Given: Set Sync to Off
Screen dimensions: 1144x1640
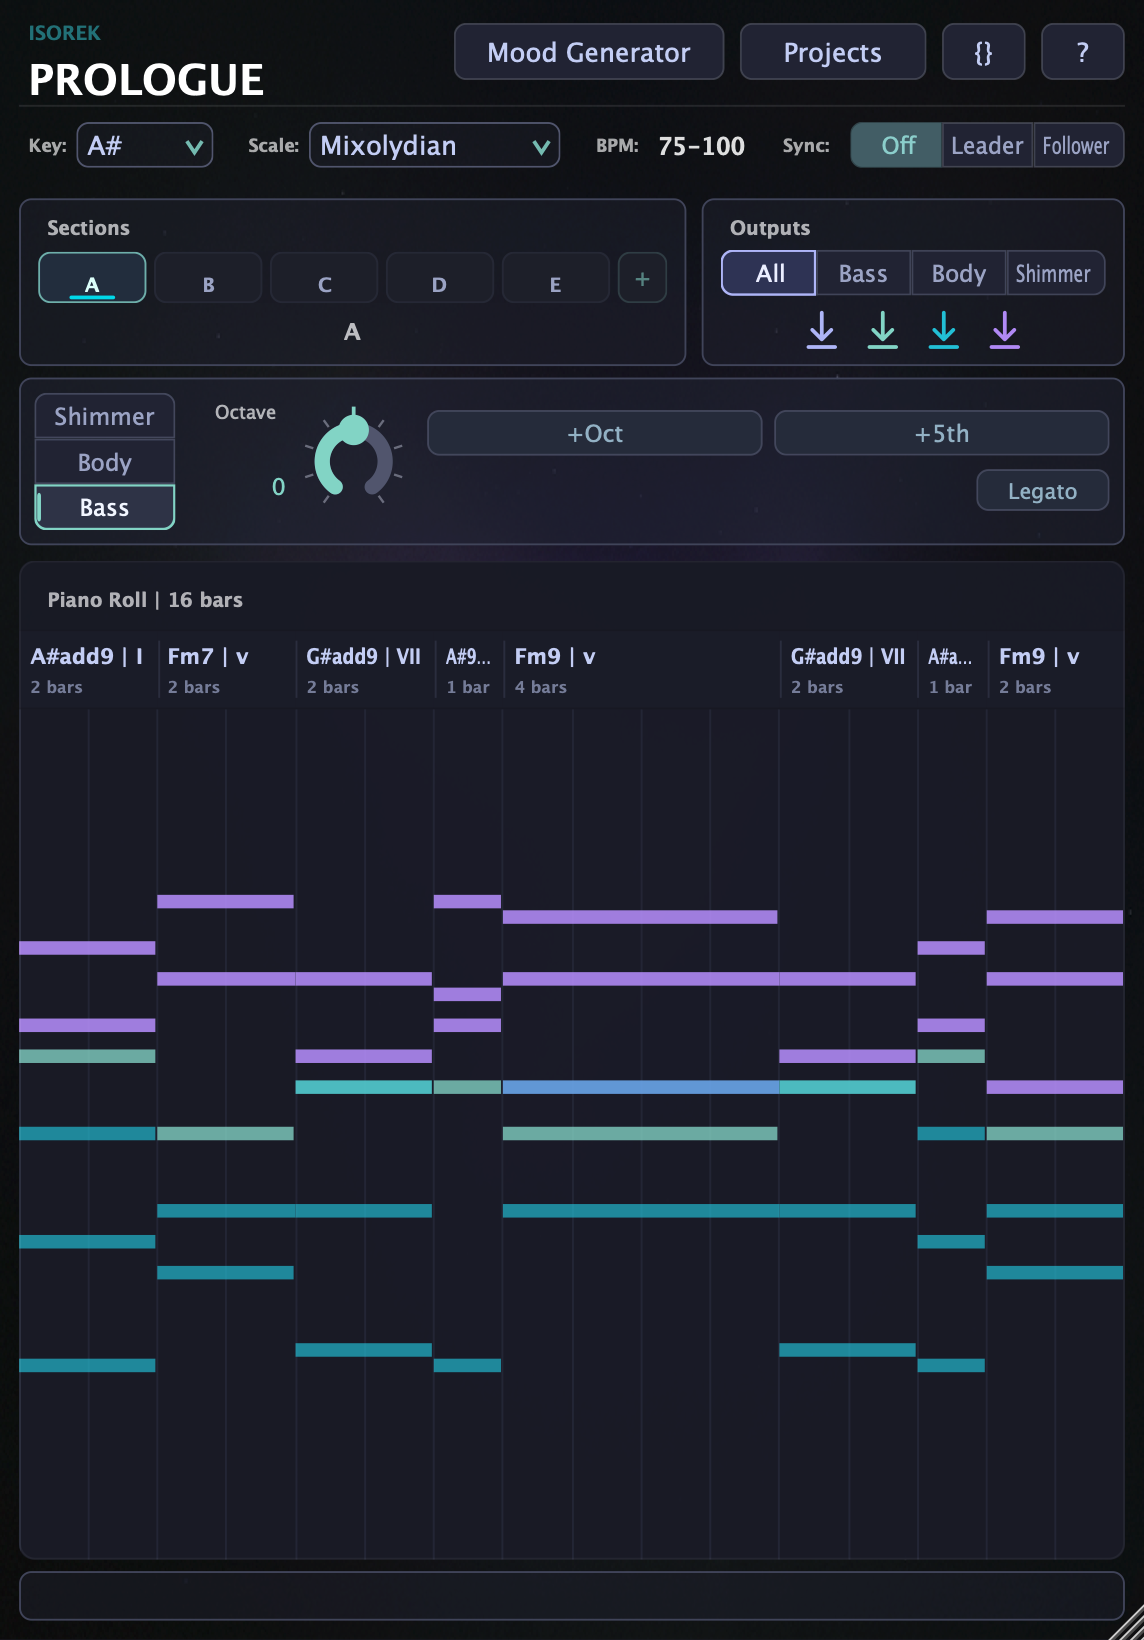Looking at the screenshot, I should (897, 146).
